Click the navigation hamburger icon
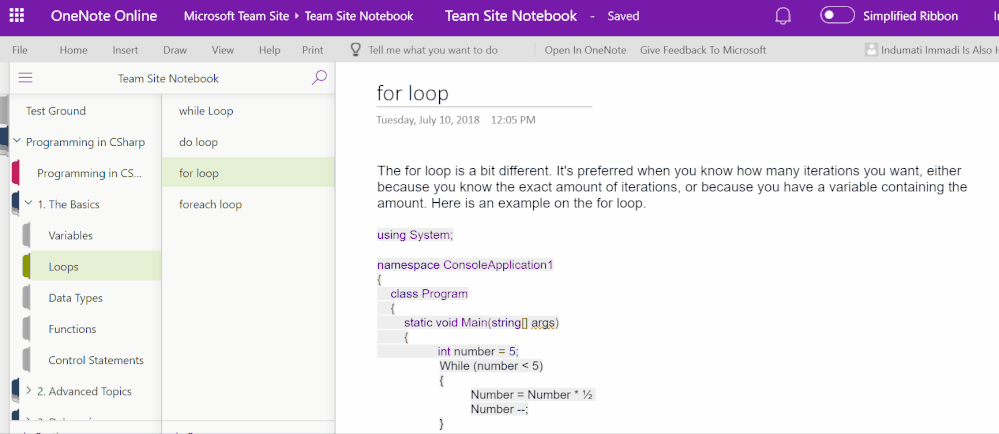 click(x=25, y=78)
